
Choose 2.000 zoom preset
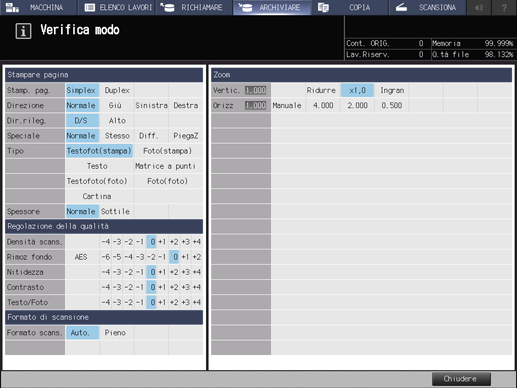pyautogui.click(x=357, y=105)
